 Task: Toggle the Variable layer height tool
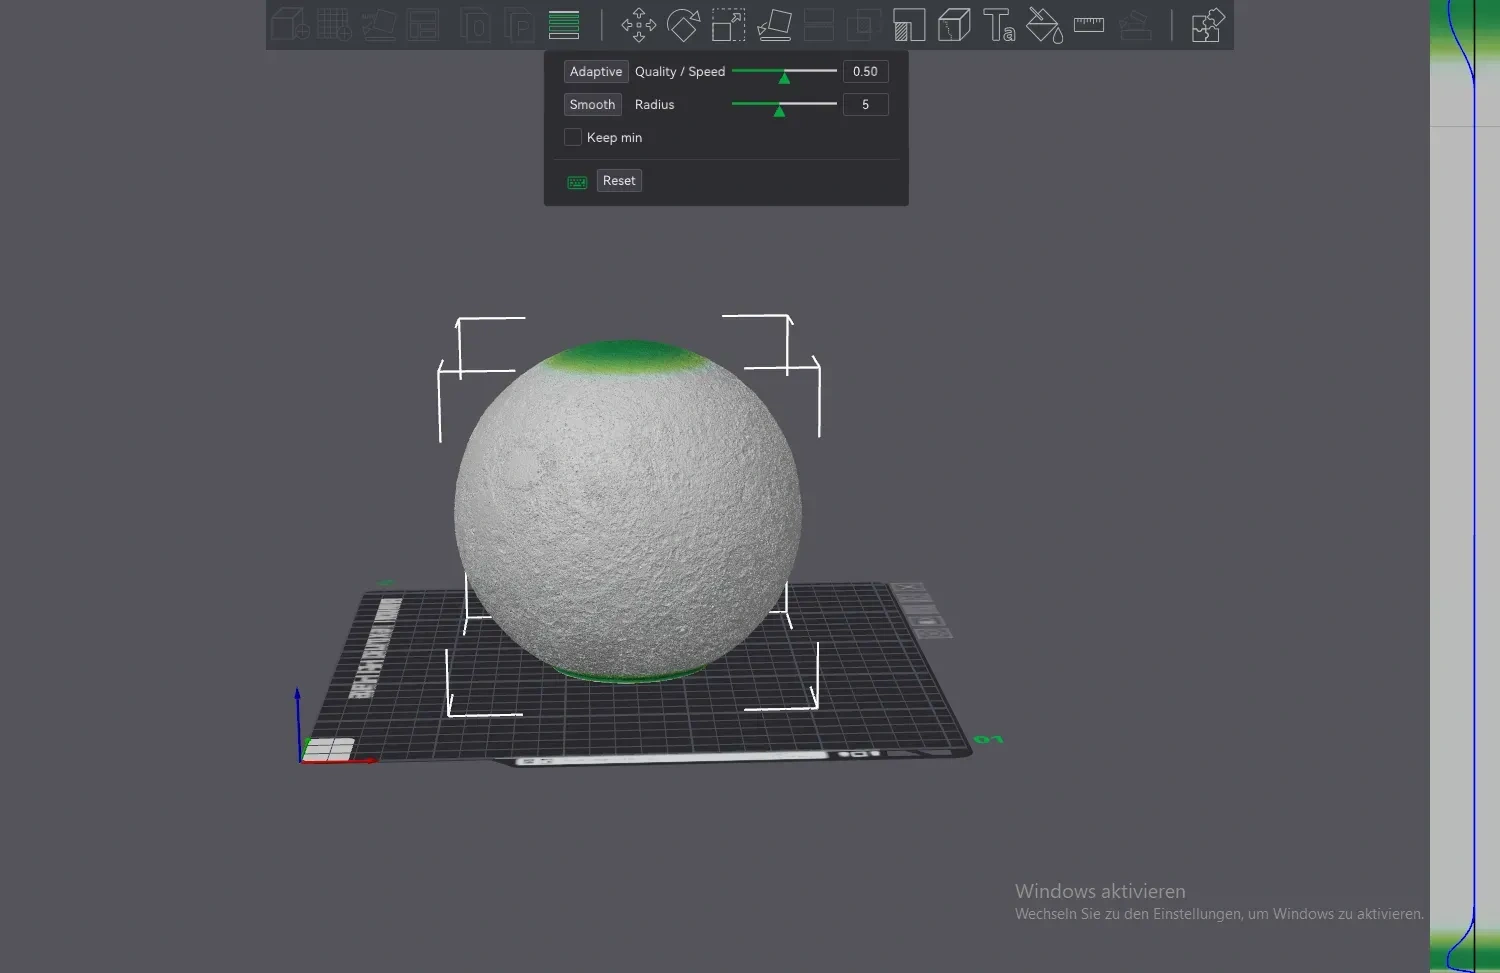[564, 25]
